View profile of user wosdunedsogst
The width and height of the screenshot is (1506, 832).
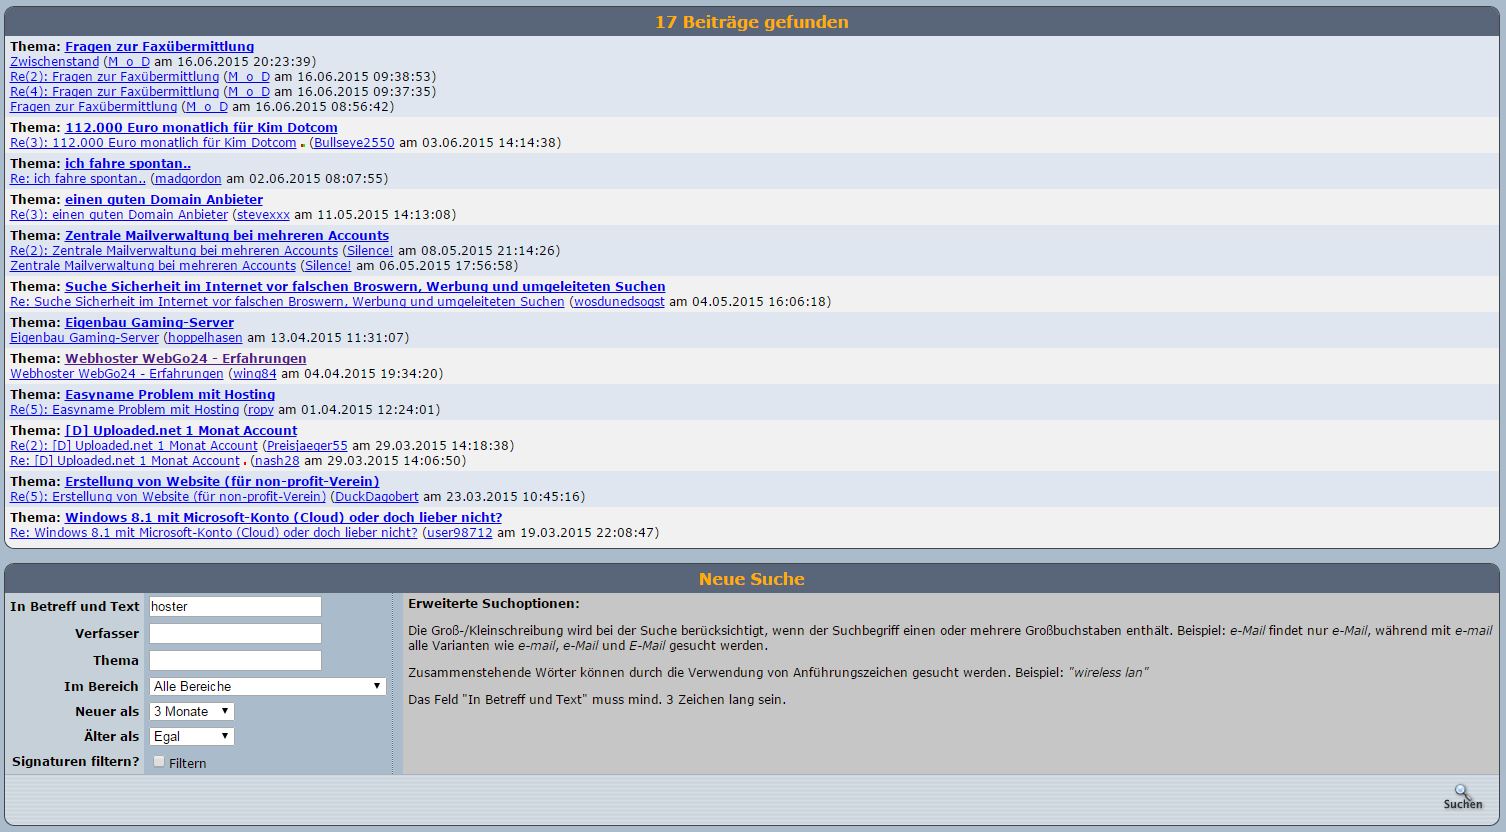pos(619,302)
